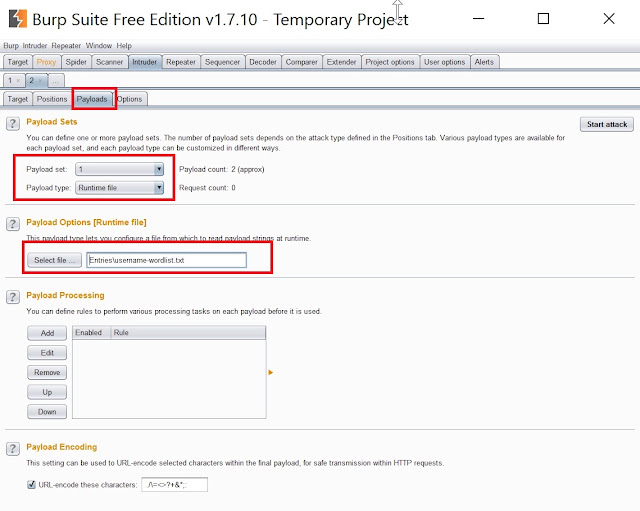Click the Up rule button
Image resolution: width=640 pixels, height=511 pixels.
point(47,392)
